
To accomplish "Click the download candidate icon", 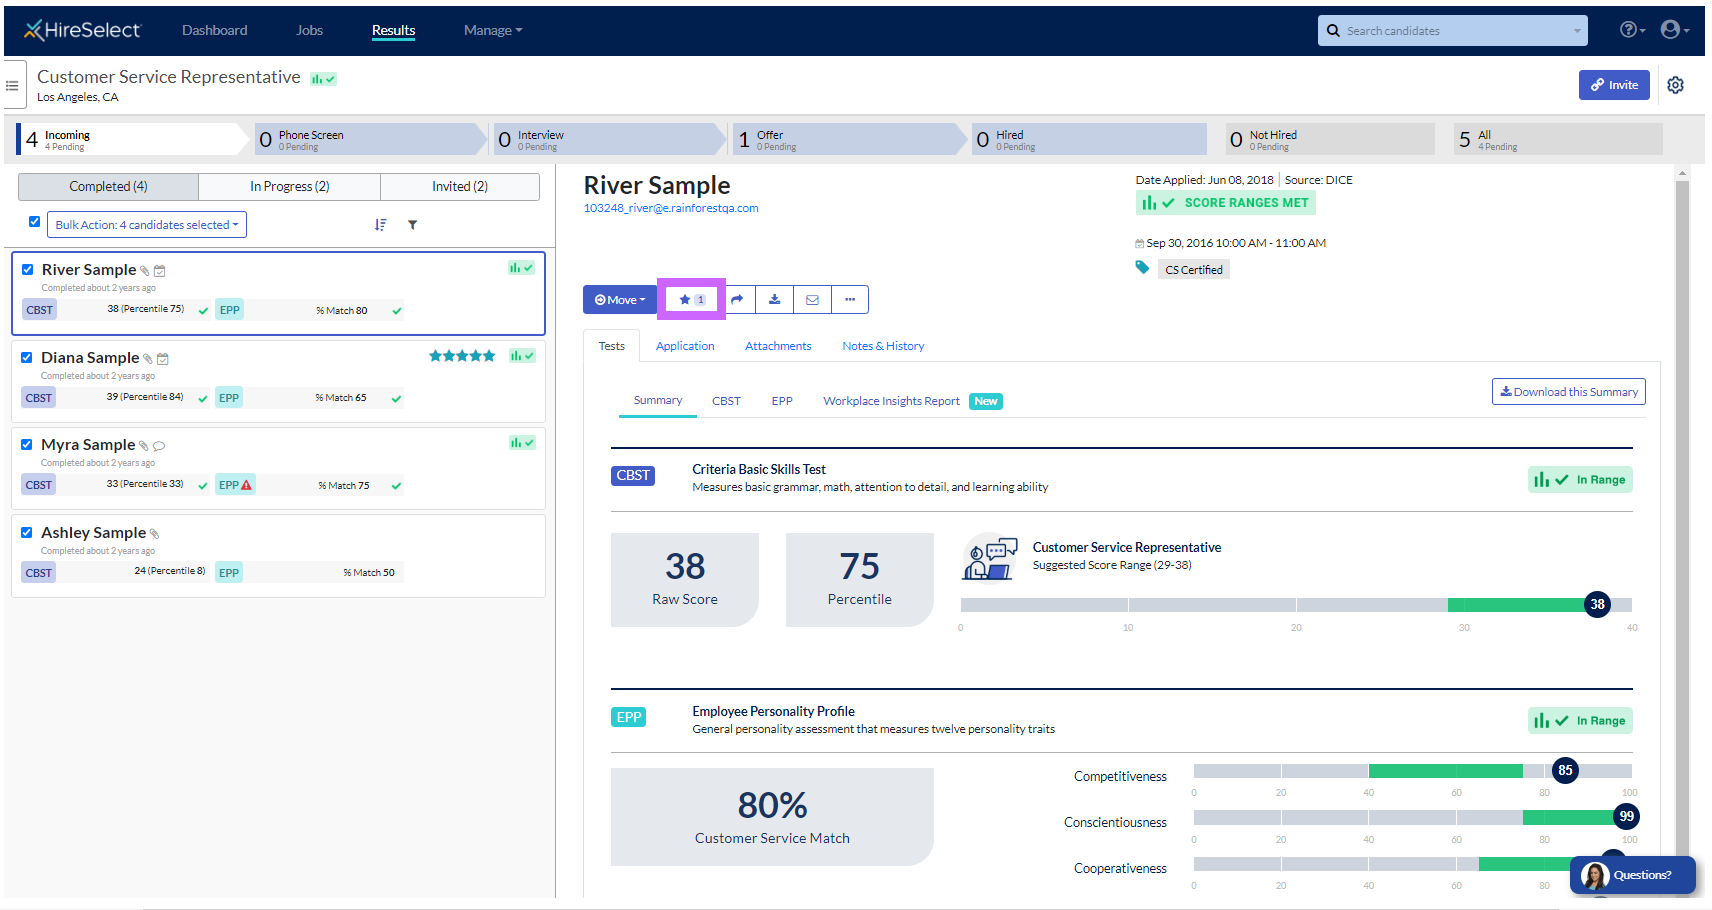I will (774, 299).
